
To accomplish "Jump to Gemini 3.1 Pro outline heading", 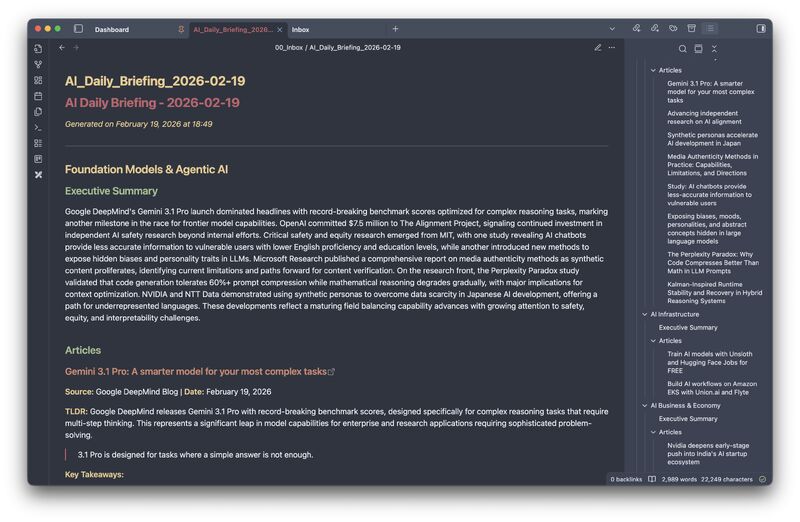I will (x=711, y=92).
